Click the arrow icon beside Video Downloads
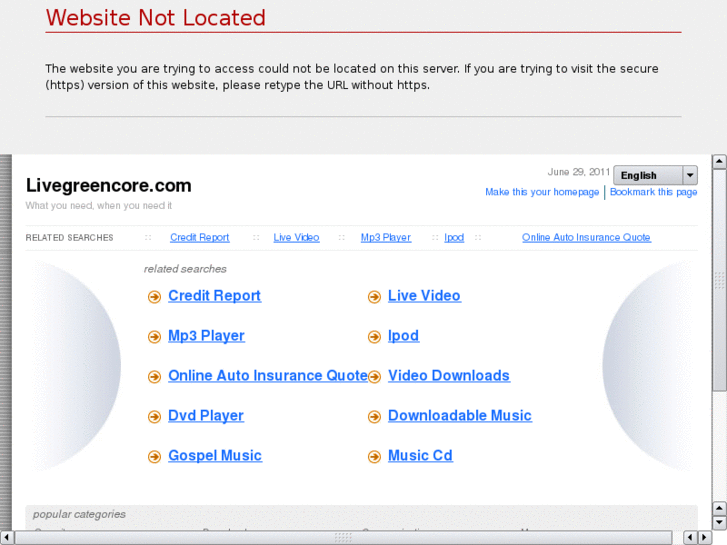 [374, 376]
